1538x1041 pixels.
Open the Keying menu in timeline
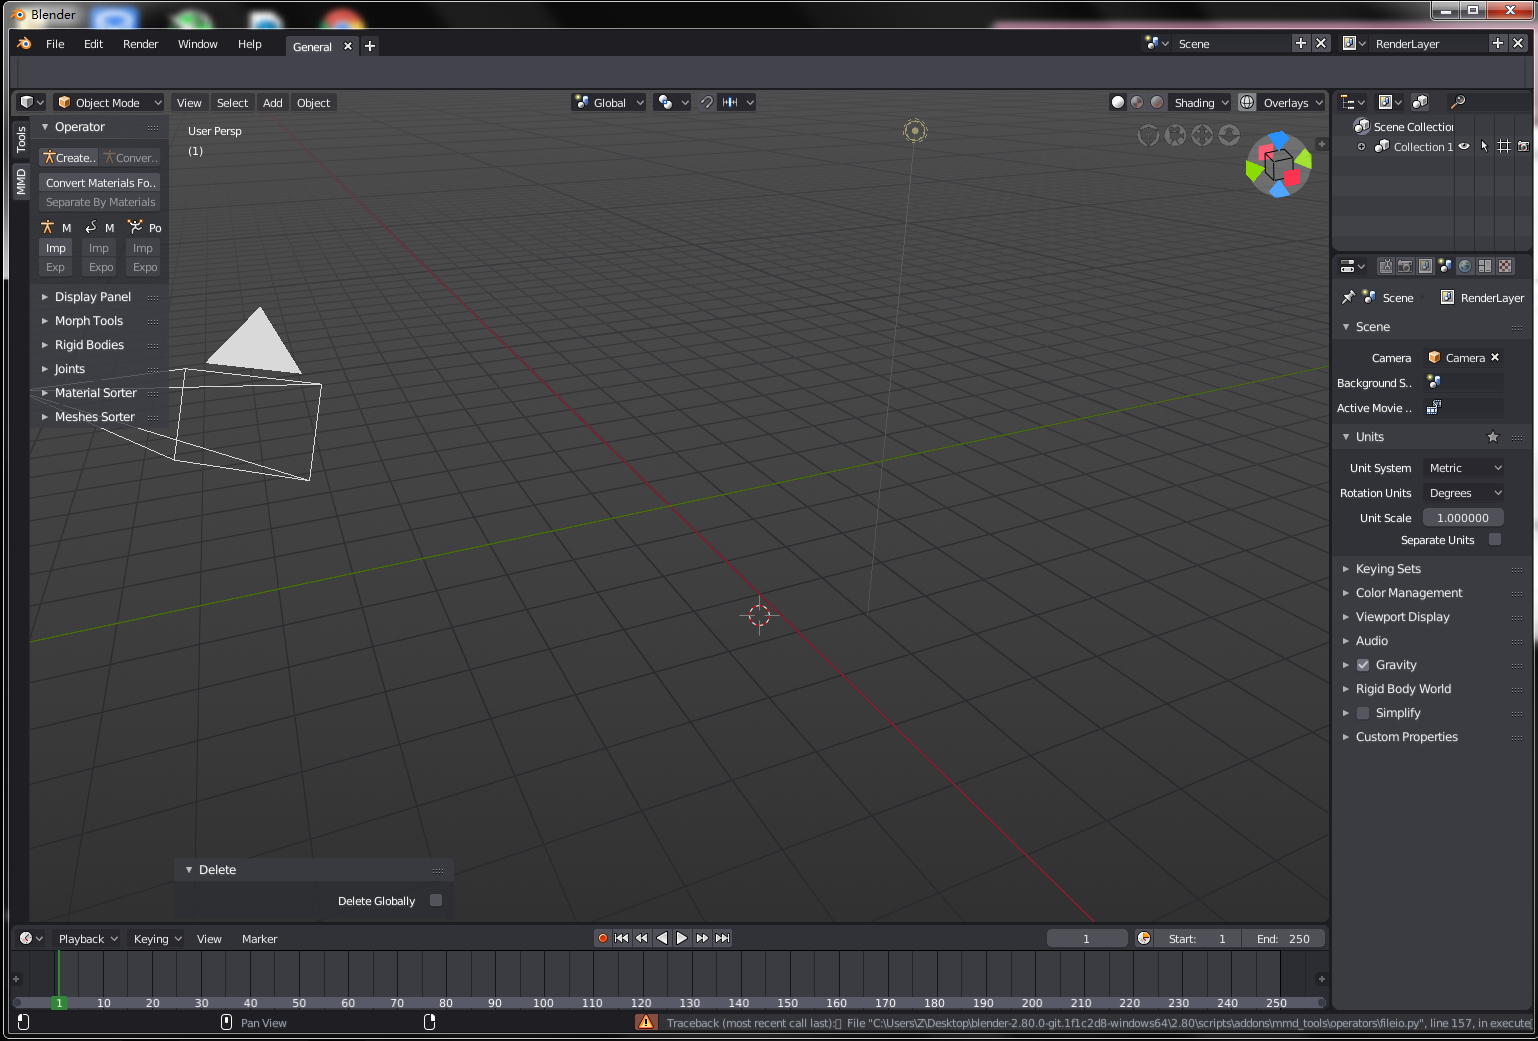pos(157,938)
